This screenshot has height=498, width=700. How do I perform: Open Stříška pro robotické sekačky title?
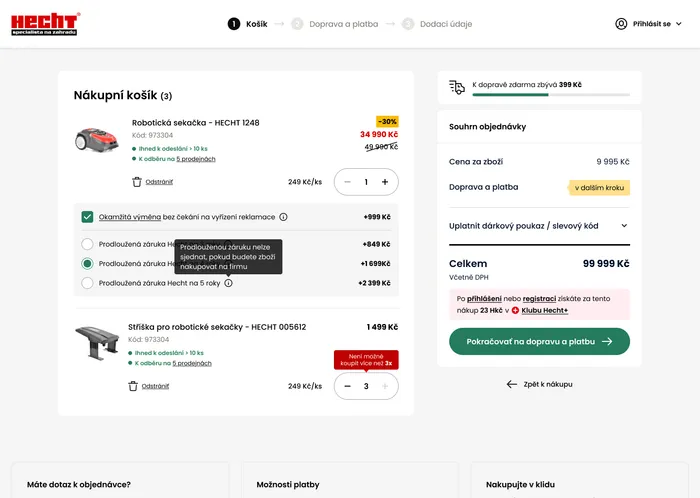[x=217, y=327]
